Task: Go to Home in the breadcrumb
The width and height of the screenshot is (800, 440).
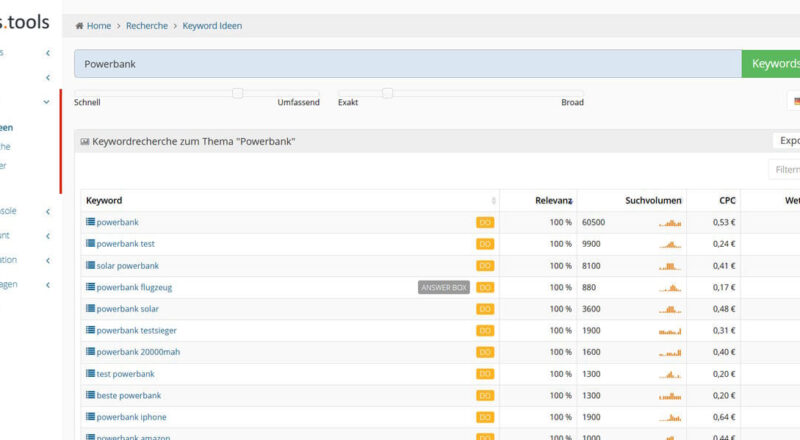Action: pos(98,26)
